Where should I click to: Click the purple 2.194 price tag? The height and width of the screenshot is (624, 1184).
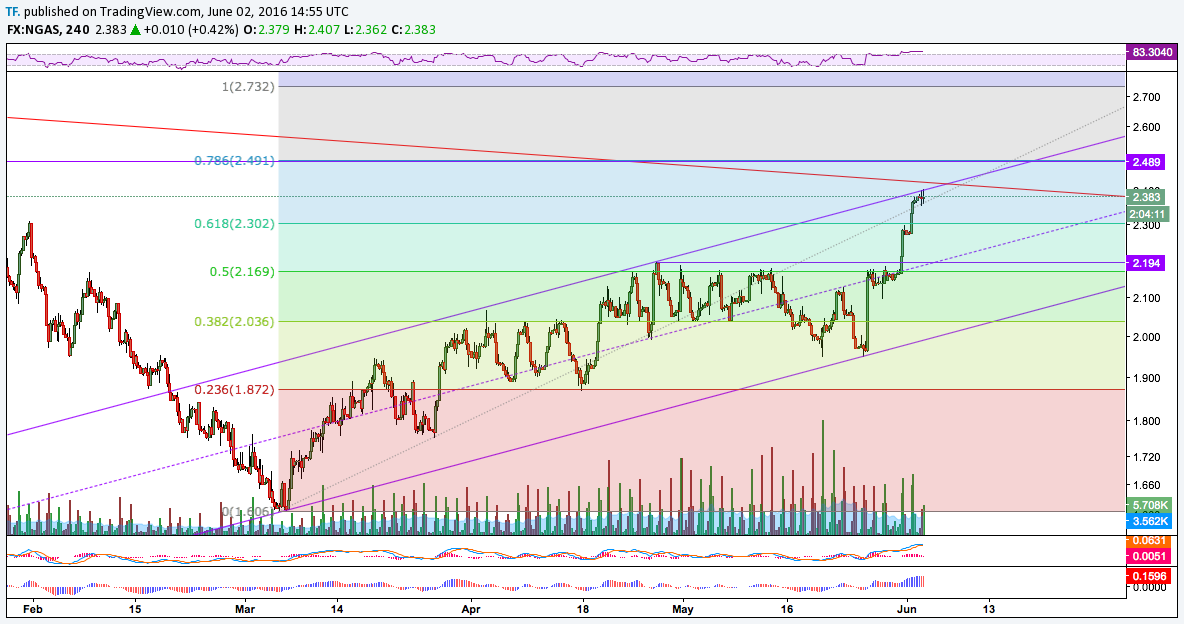tap(1145, 263)
